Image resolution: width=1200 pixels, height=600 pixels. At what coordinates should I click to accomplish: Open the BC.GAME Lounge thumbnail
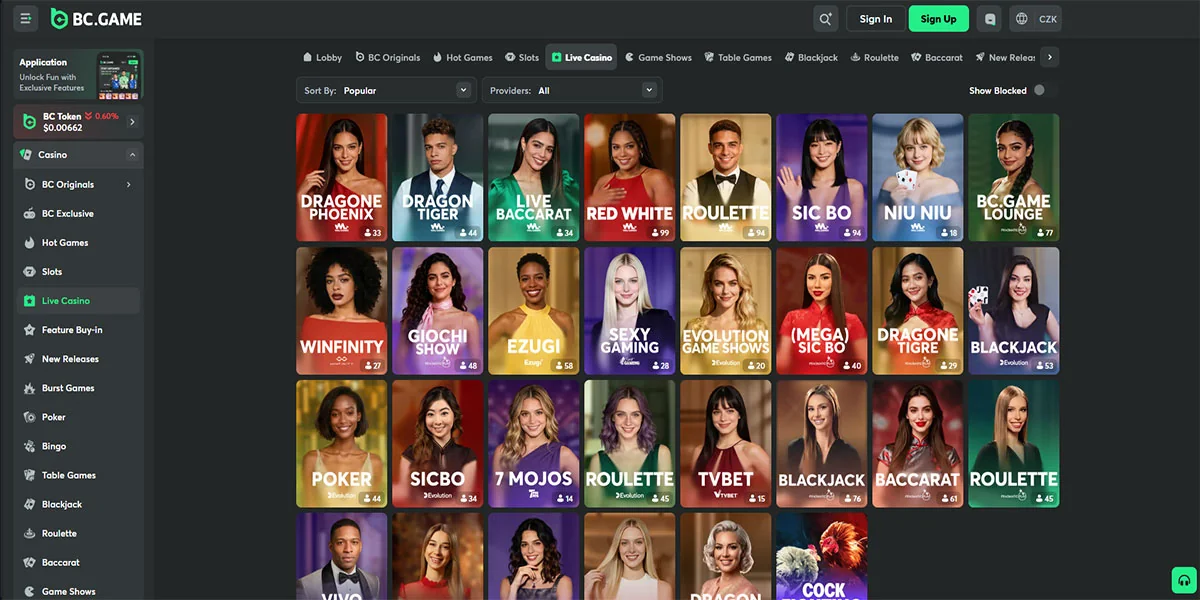(1013, 177)
